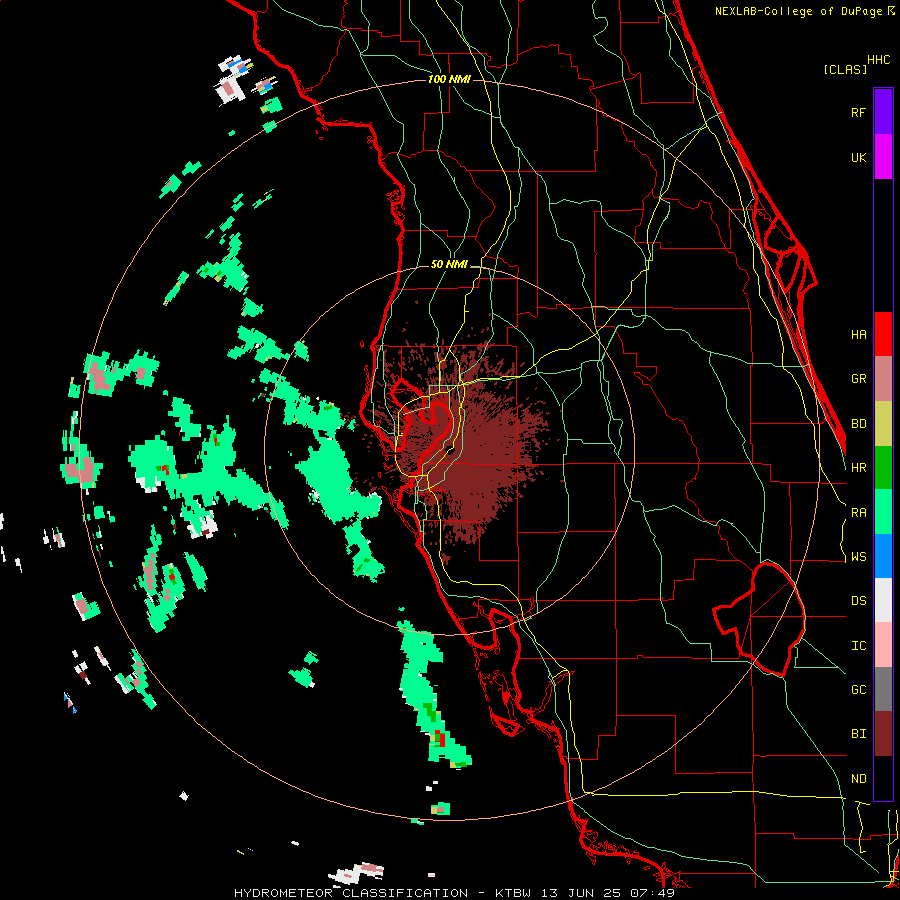Click the 'HA' legend label
This screenshot has height=900, width=900.
[858, 334]
